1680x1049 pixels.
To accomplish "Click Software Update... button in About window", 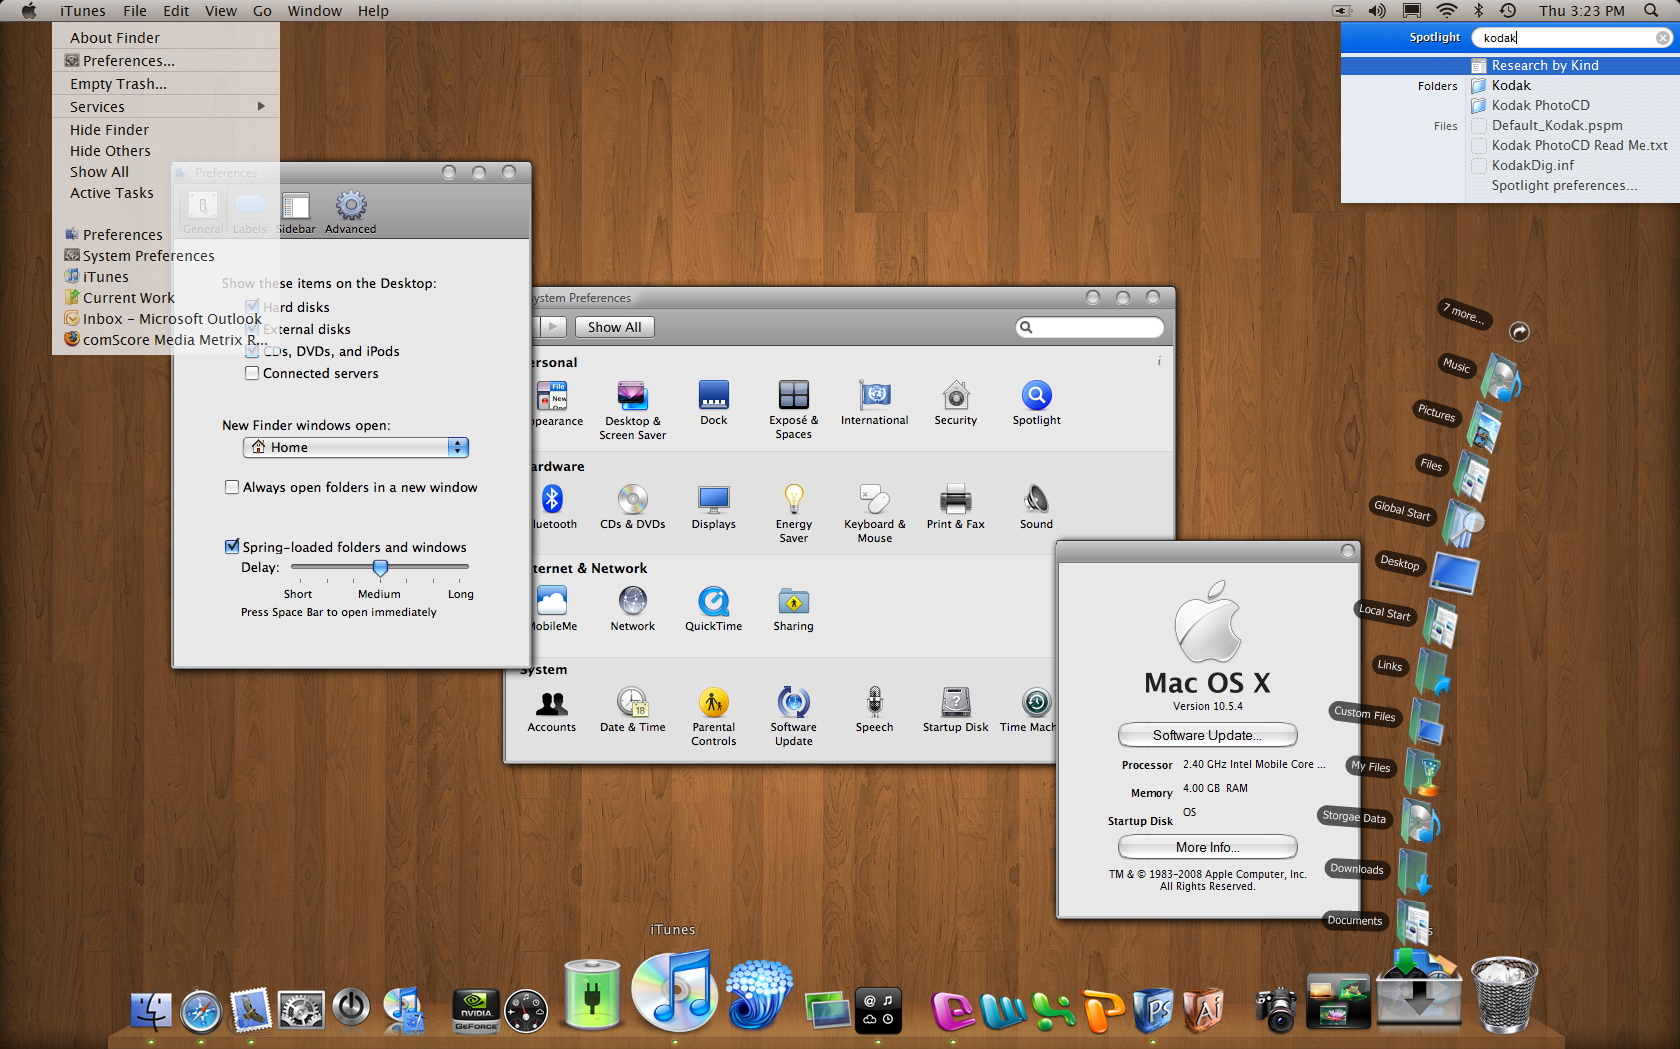I will 1208,735.
